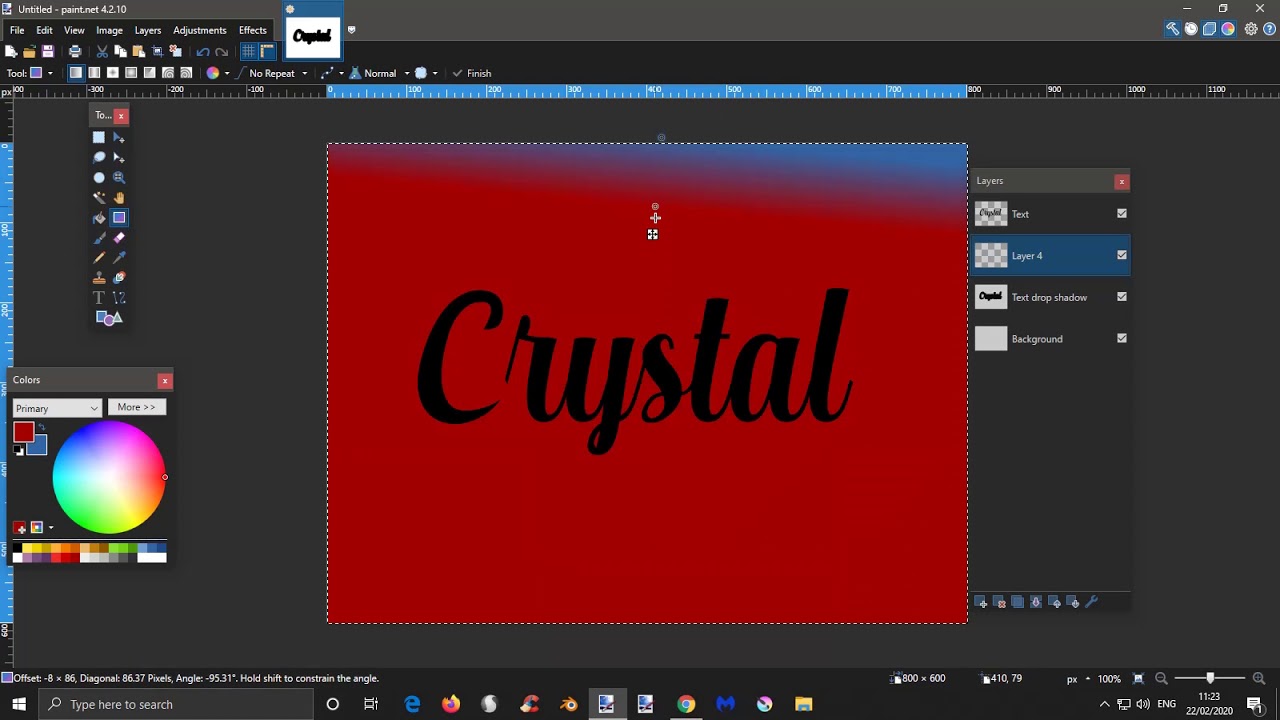Screen dimensions: 1280x720
Task: Select the Shapes tool
Action: [109, 318]
